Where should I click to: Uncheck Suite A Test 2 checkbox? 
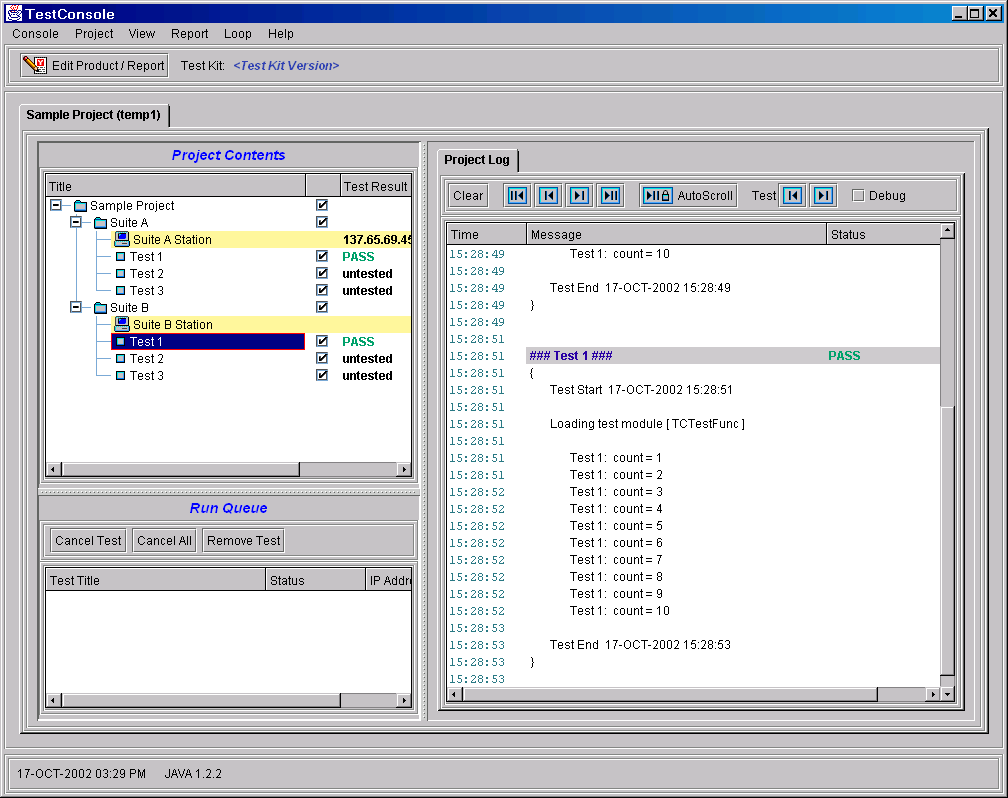(322, 273)
